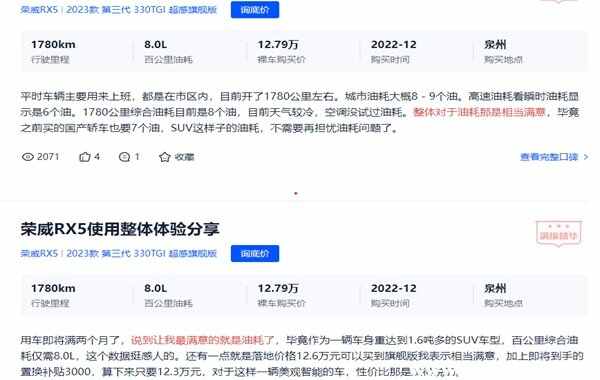This screenshot has width=600, height=380.
Task: Click the comment count 1
Action: tap(137, 157)
